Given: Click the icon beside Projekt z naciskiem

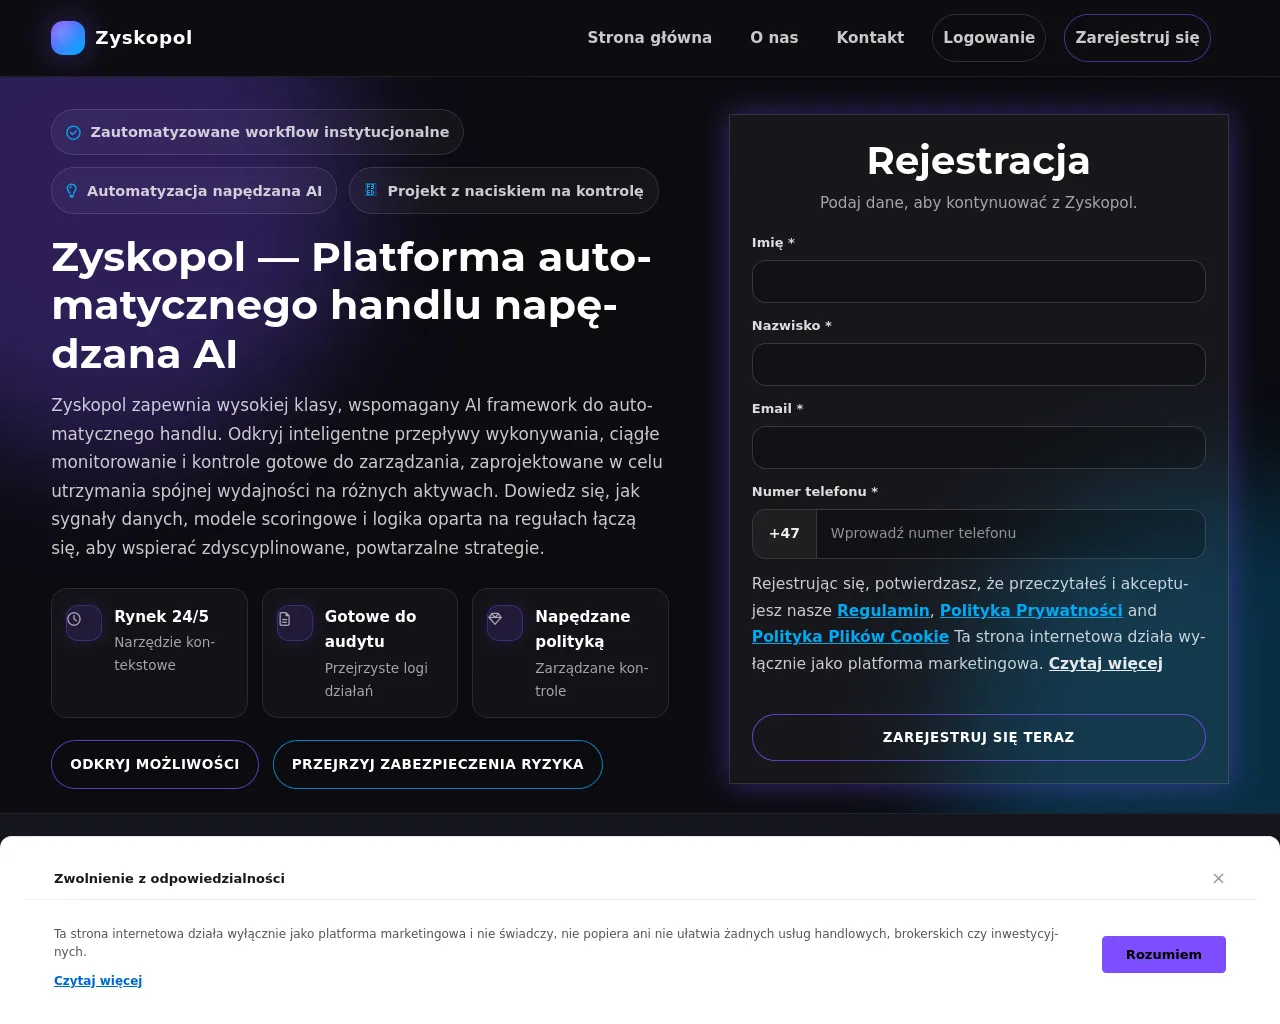Looking at the screenshot, I should pyautogui.click(x=371, y=190).
